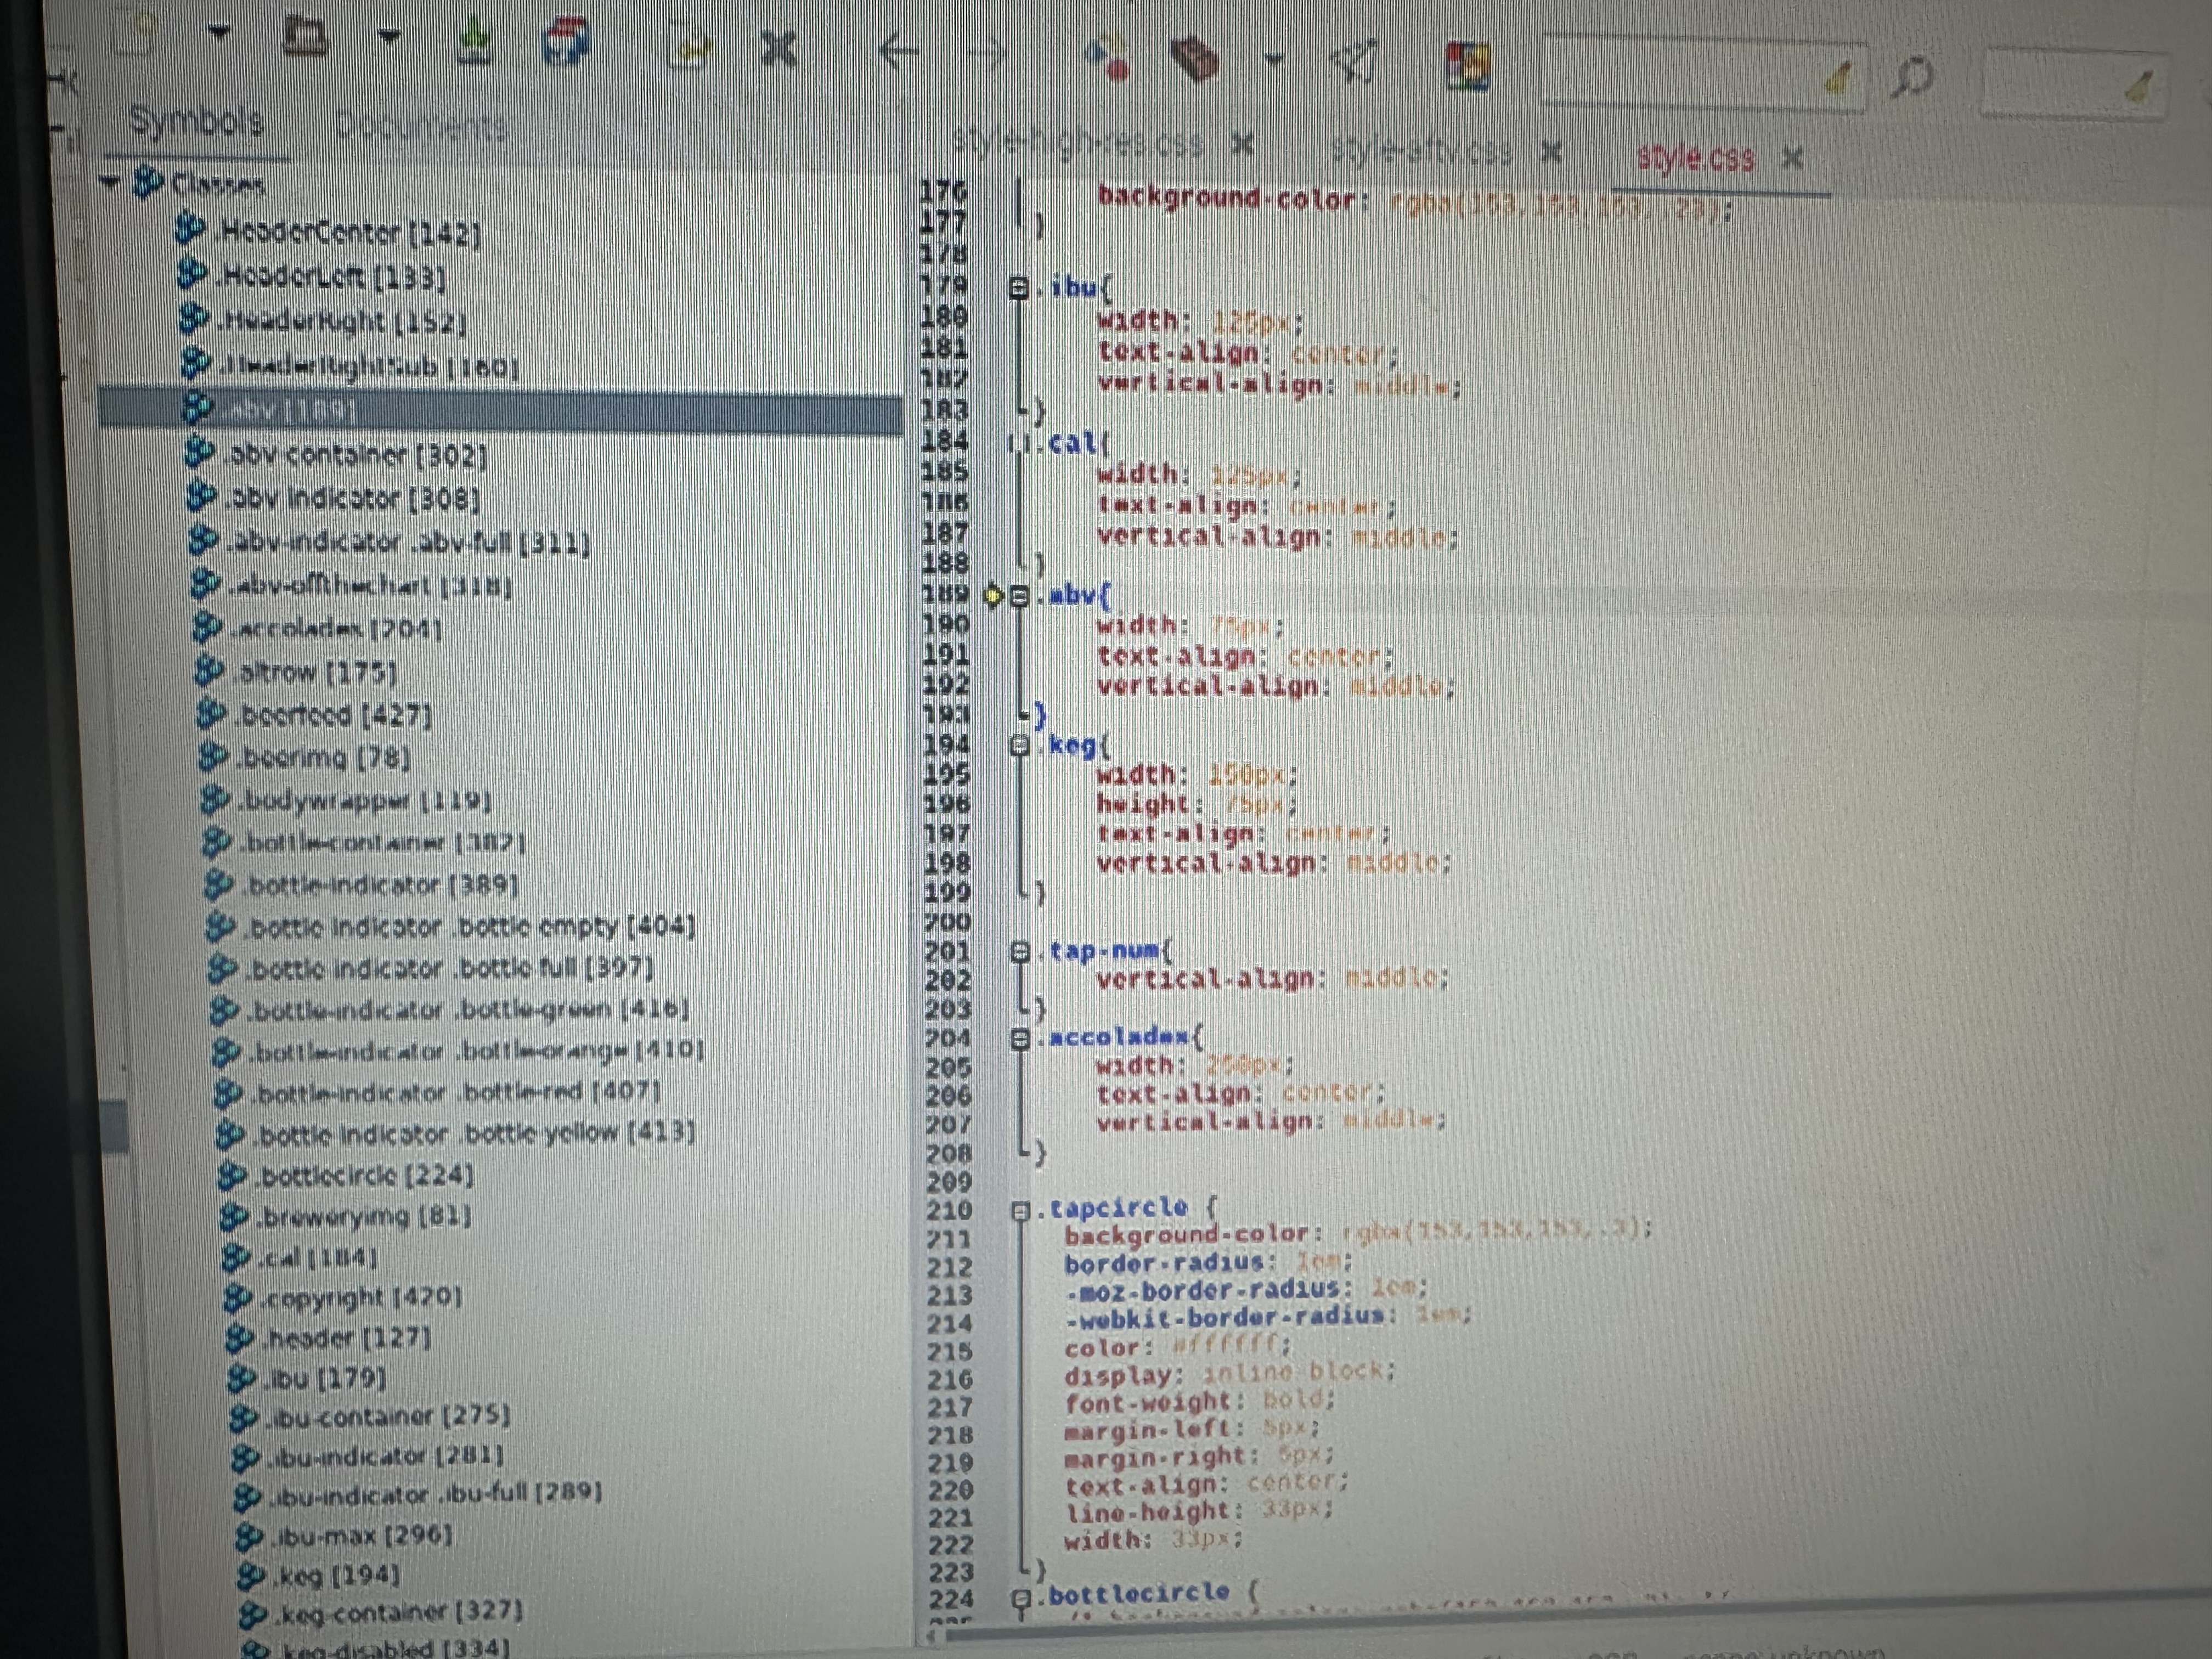
Task: Close the style-aftv.css tab
Action: (1551, 153)
